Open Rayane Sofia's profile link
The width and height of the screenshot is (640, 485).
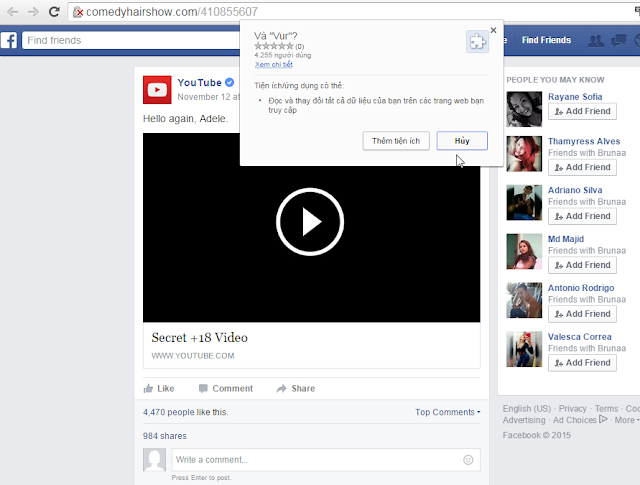(575, 97)
